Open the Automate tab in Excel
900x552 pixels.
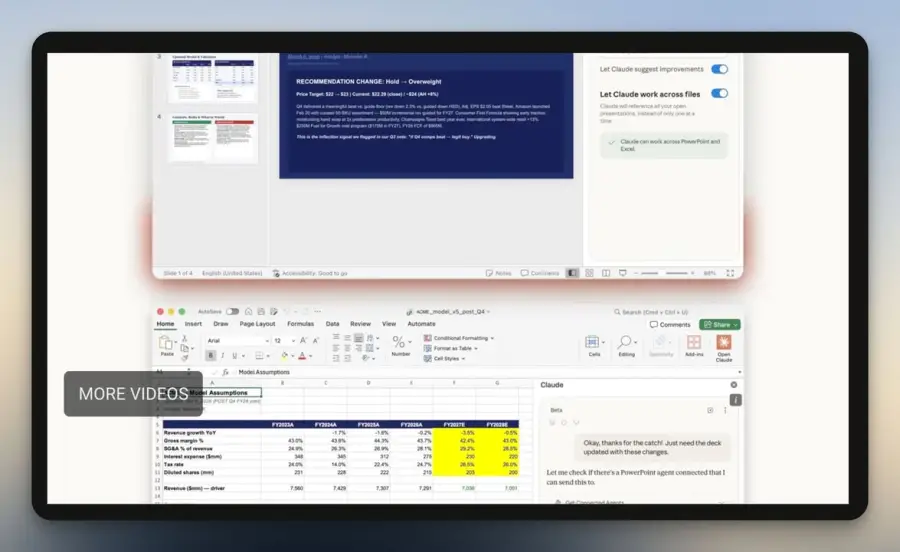tap(421, 324)
